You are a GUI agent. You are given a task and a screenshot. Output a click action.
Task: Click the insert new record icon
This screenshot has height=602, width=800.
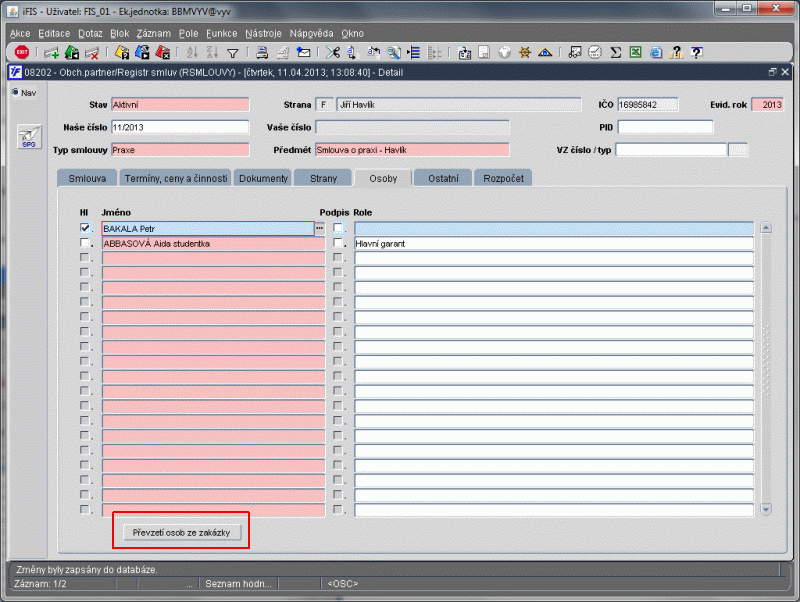(51, 52)
